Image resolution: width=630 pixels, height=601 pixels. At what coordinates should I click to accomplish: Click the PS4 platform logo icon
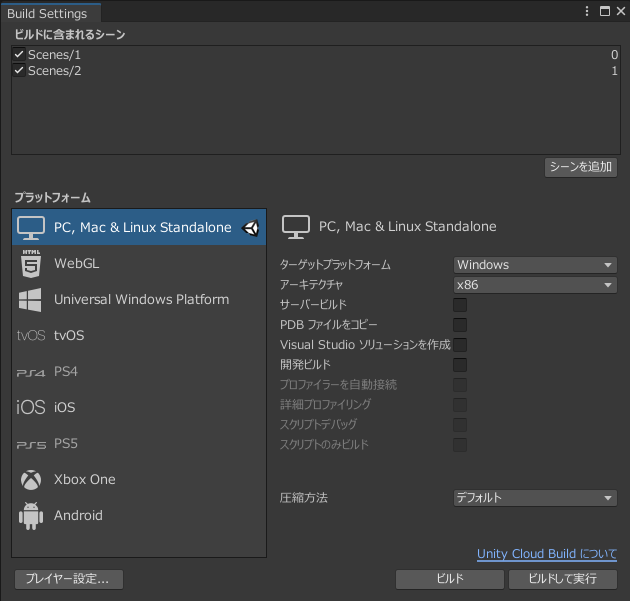(31, 372)
